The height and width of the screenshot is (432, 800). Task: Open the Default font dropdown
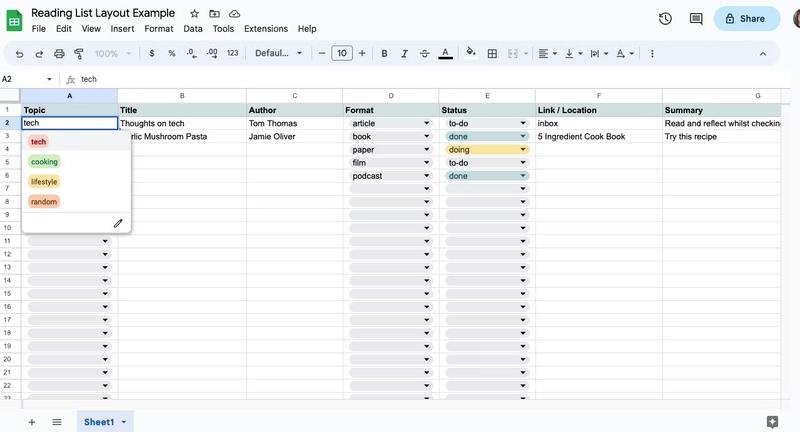click(279, 53)
